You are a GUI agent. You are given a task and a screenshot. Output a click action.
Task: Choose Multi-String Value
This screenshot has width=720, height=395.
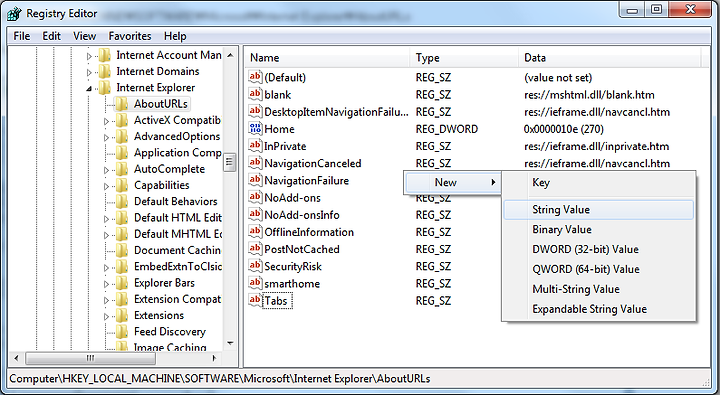(x=598, y=289)
